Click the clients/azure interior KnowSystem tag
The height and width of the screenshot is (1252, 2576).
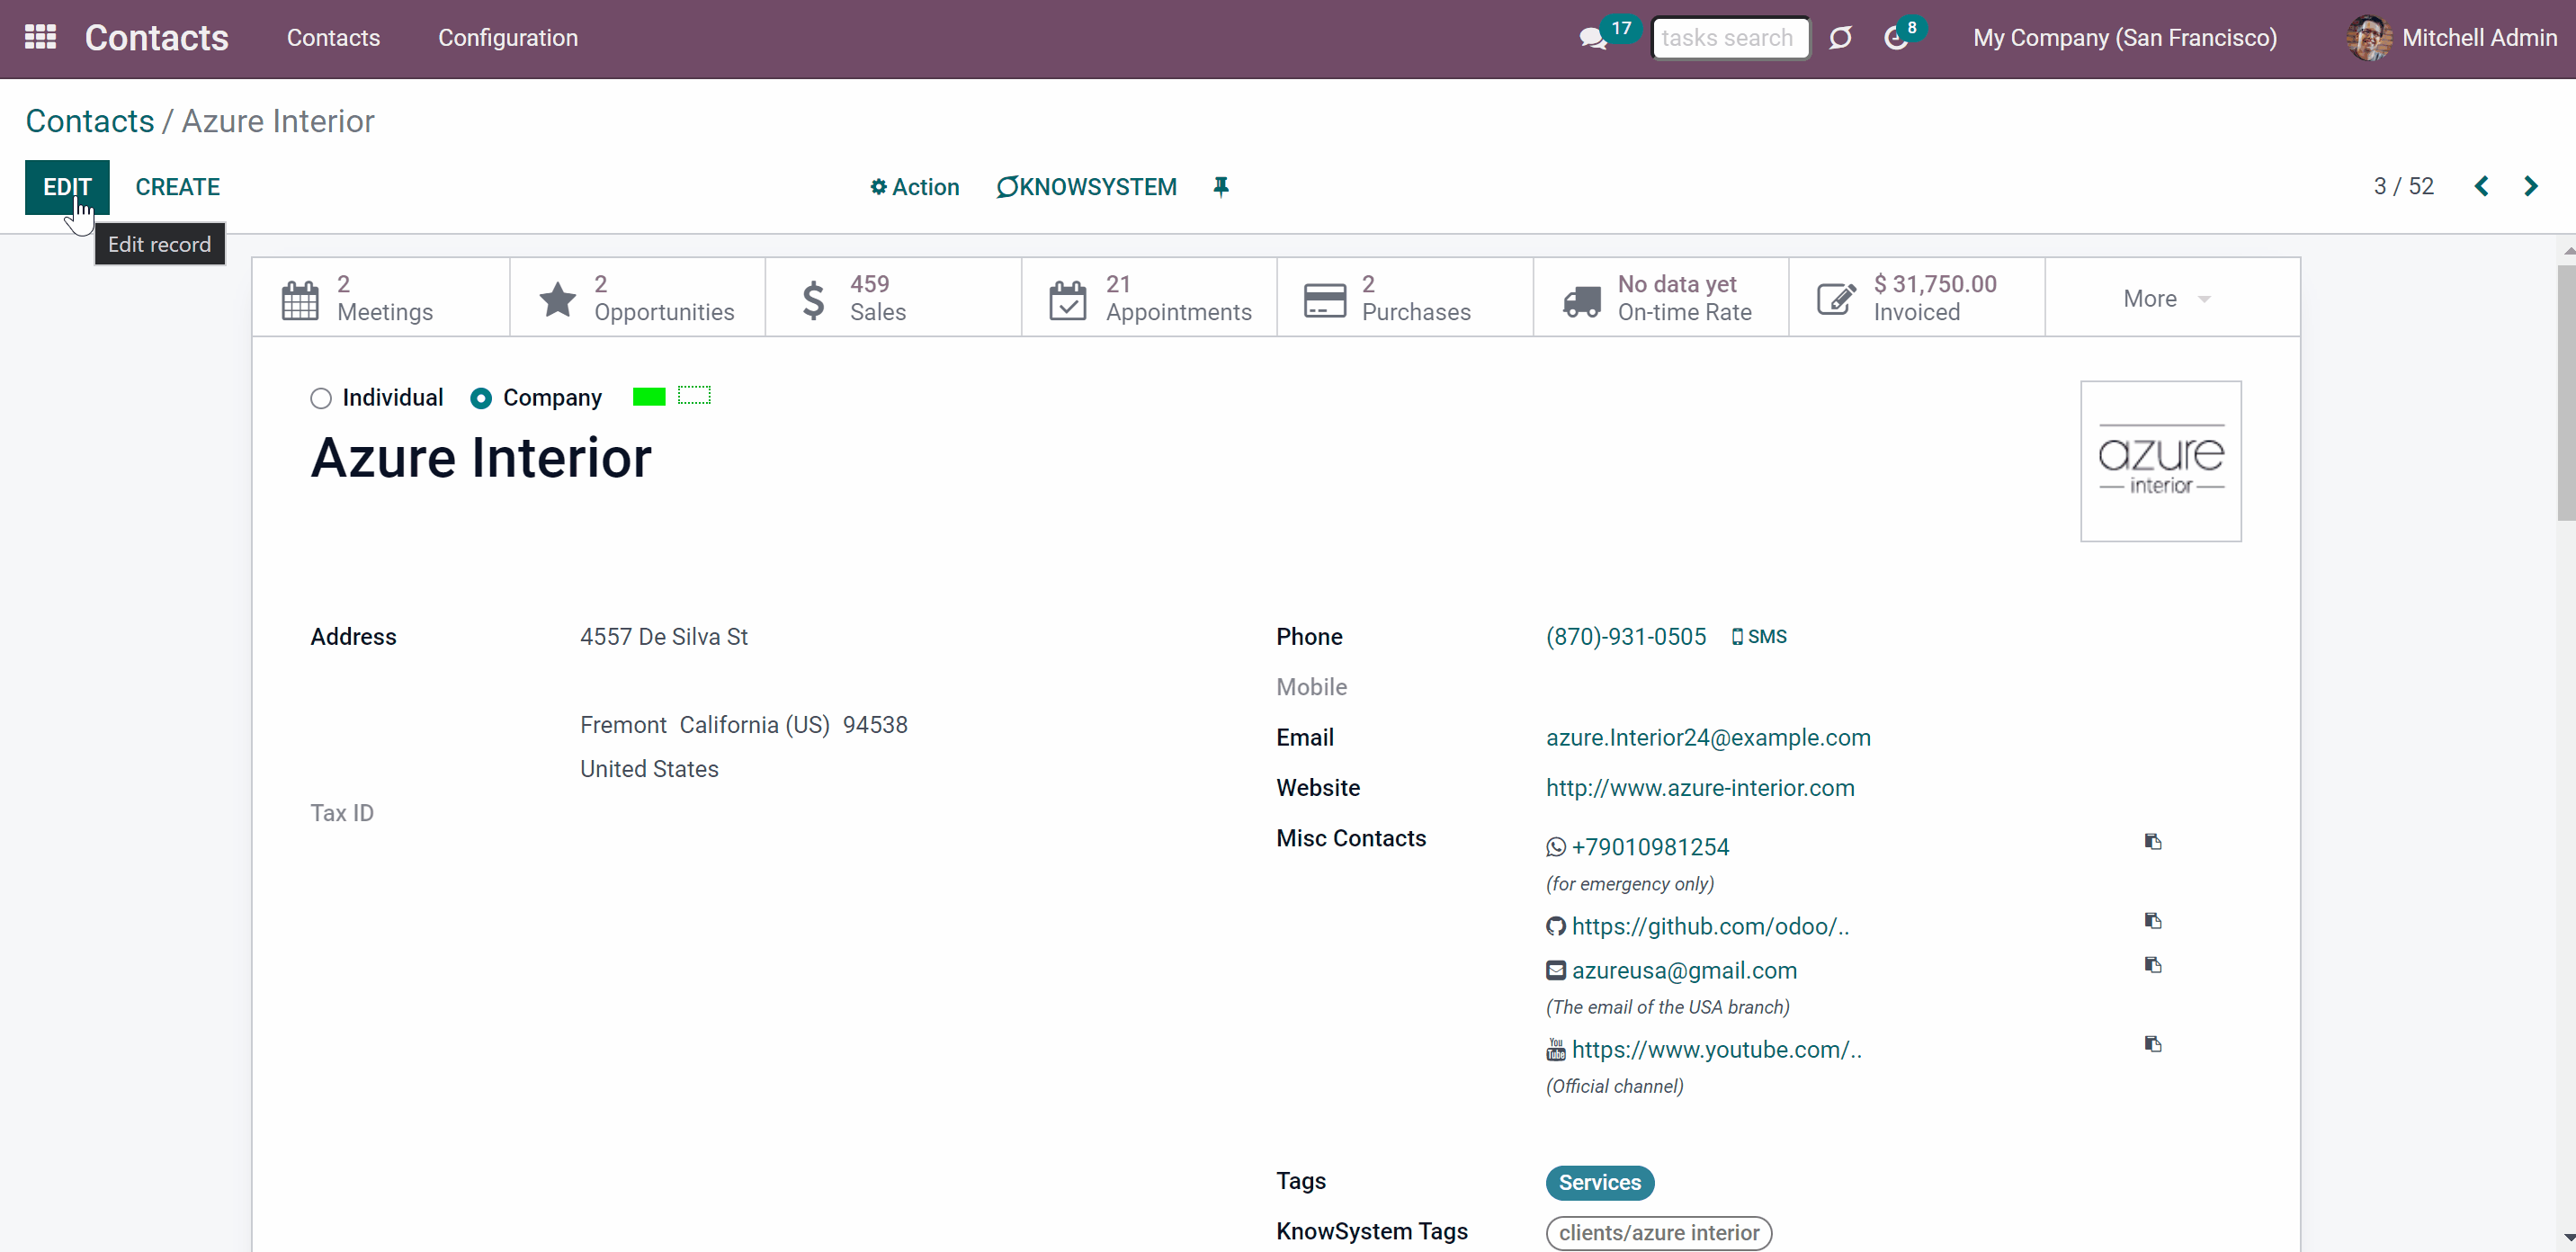[x=1659, y=1233]
